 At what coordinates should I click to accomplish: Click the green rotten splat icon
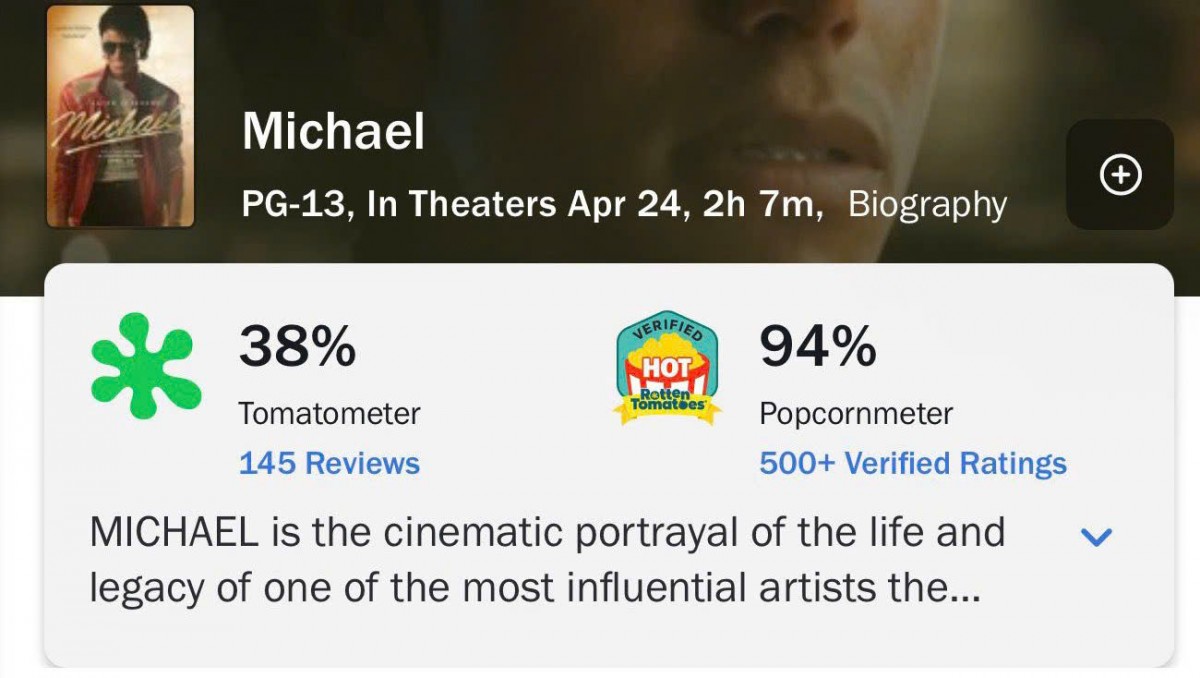[x=146, y=366]
